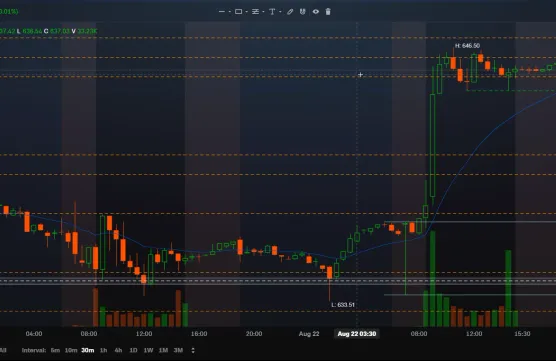Toggle drawings visibility with eye icon
The height and width of the screenshot is (361, 556).
click(x=316, y=12)
